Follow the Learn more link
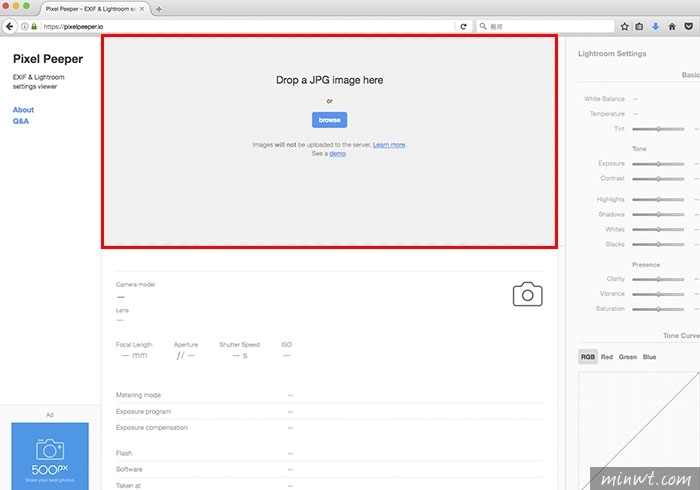 tap(389, 145)
